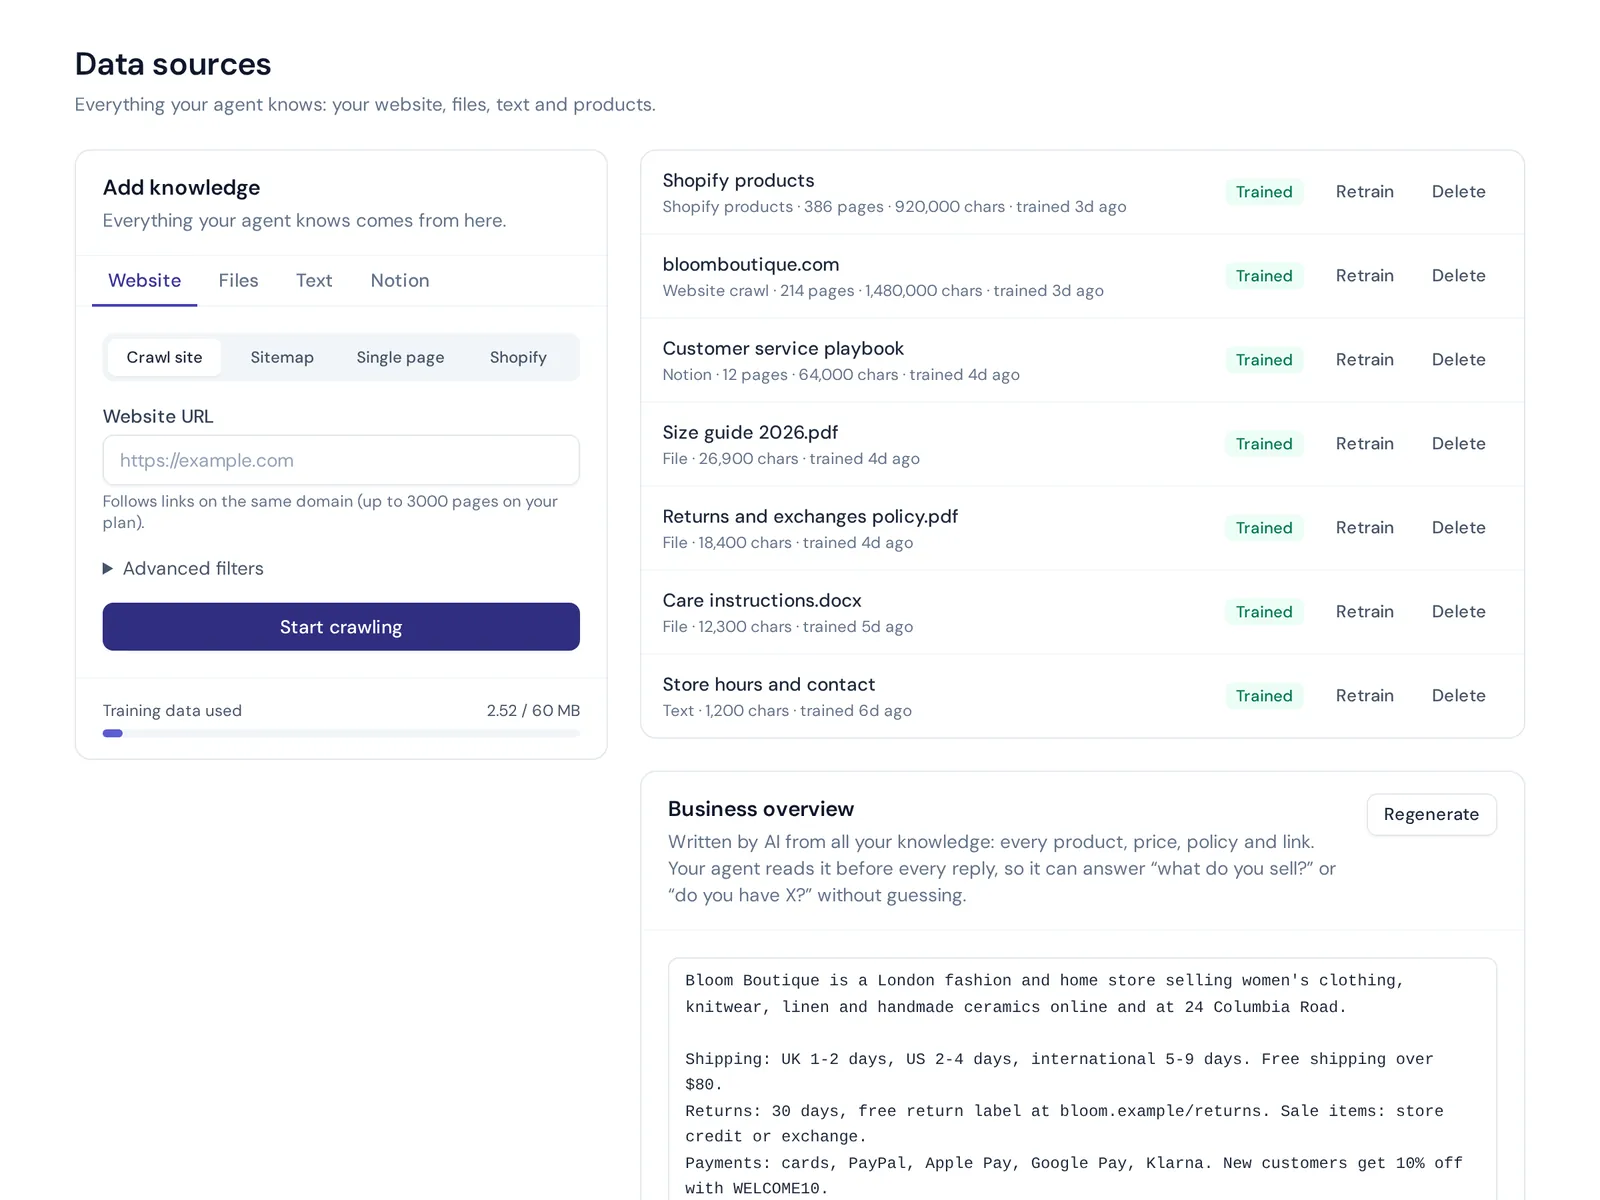This screenshot has width=1600, height=1200.
Task: Regenerate the Business overview
Action: (x=1431, y=814)
